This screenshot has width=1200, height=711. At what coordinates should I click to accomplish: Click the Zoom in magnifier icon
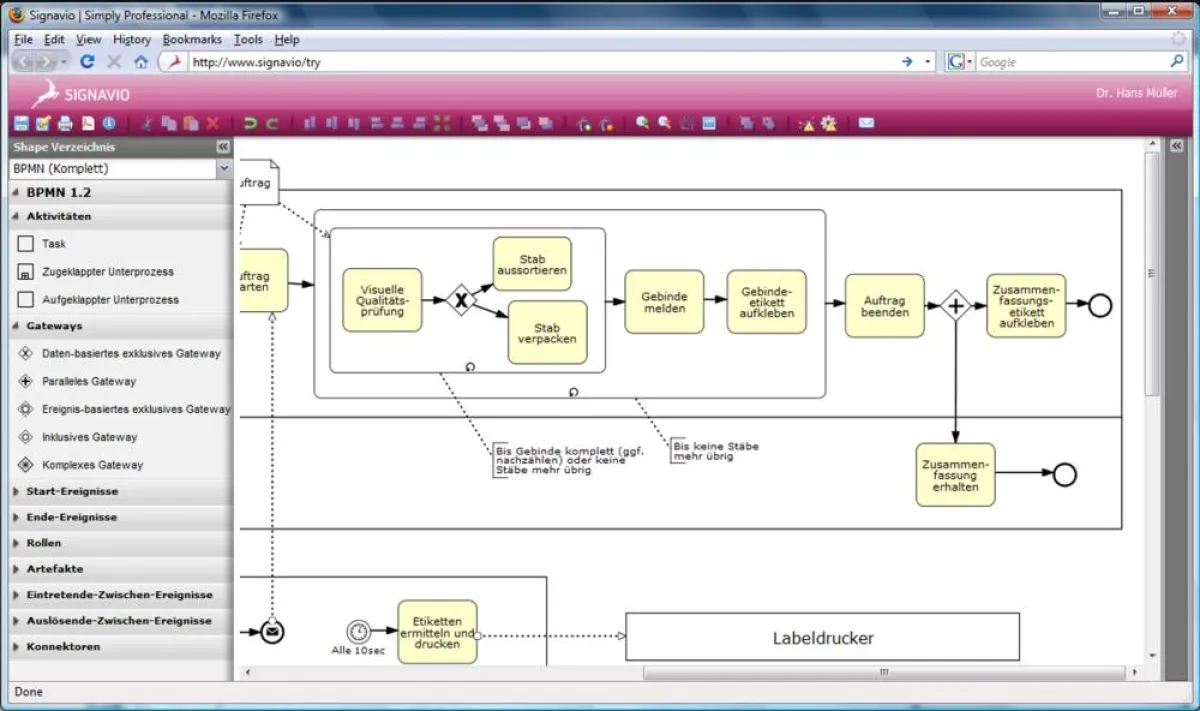pos(642,124)
